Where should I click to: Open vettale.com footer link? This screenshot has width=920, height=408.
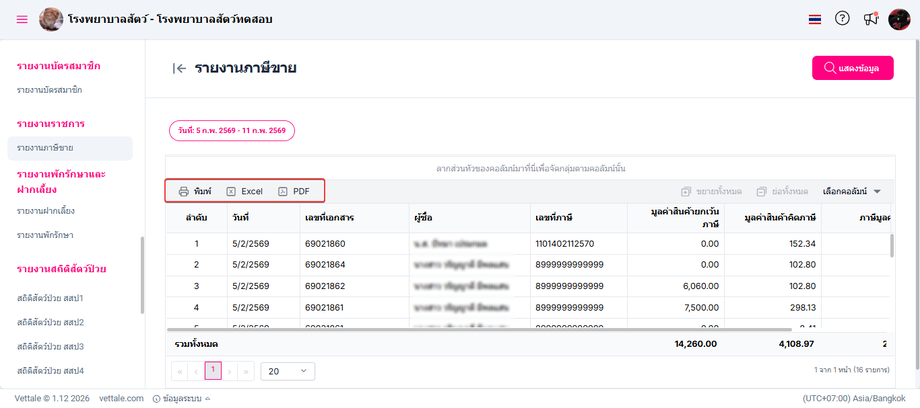[x=121, y=398]
